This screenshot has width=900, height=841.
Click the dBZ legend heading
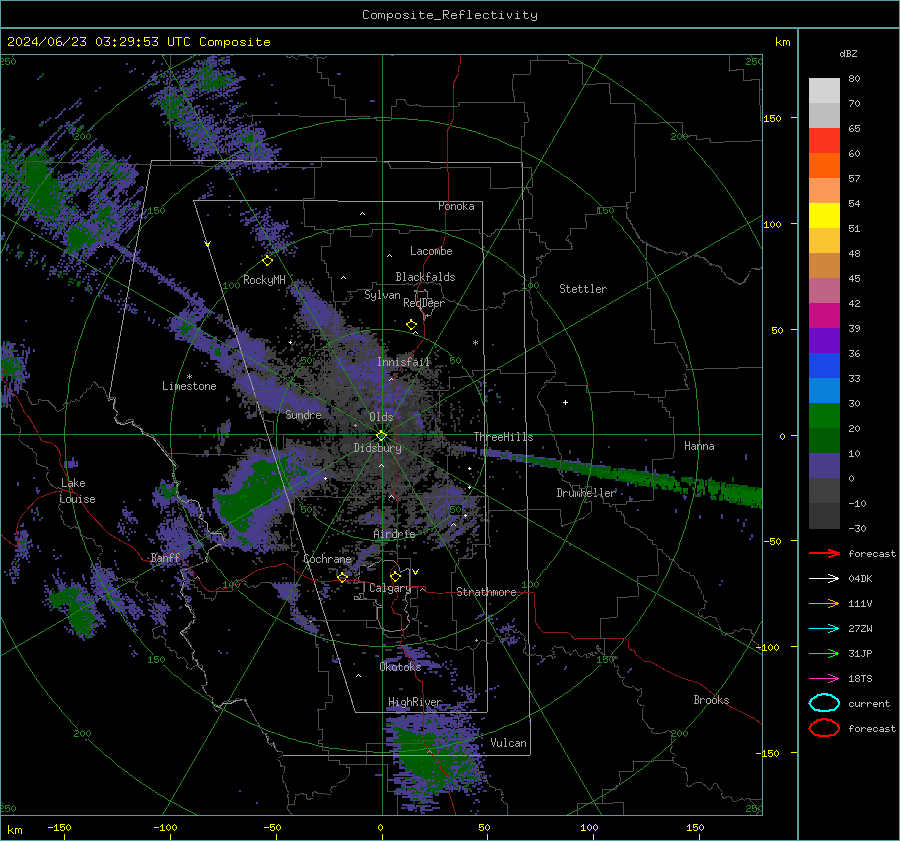coord(848,53)
